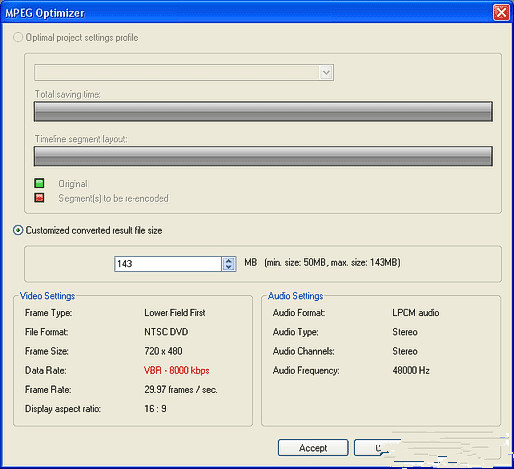Viewport: 514px width, 469px height.
Task: Click the MPEG Optimizer title bar text
Action: pyautogui.click(x=45, y=13)
